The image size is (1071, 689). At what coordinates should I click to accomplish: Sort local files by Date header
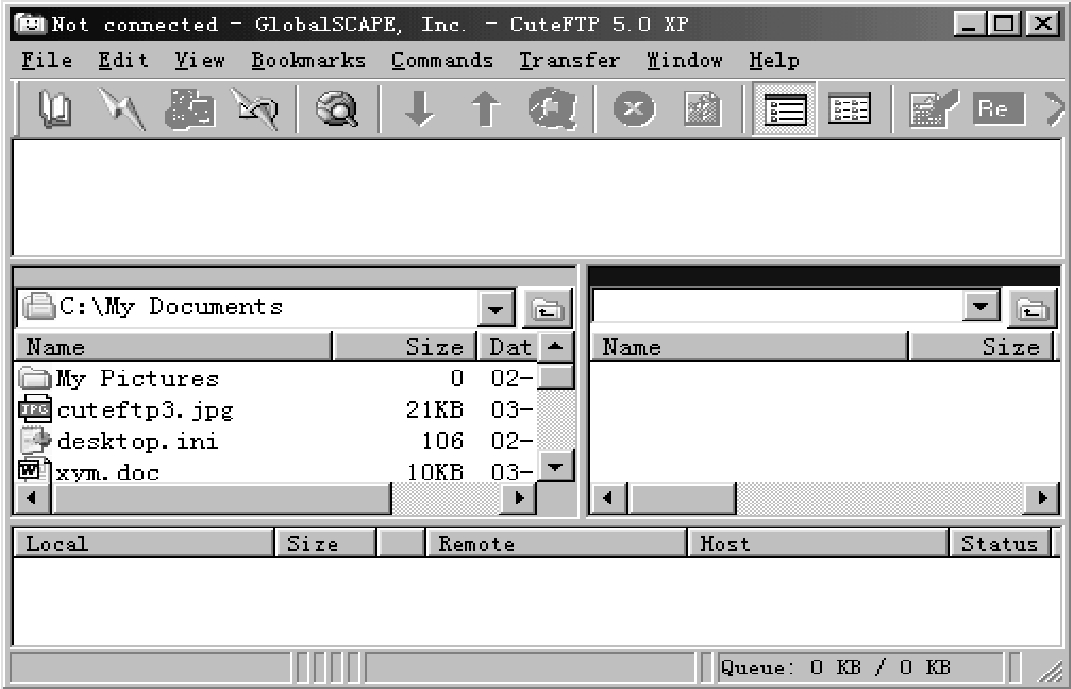coord(508,347)
